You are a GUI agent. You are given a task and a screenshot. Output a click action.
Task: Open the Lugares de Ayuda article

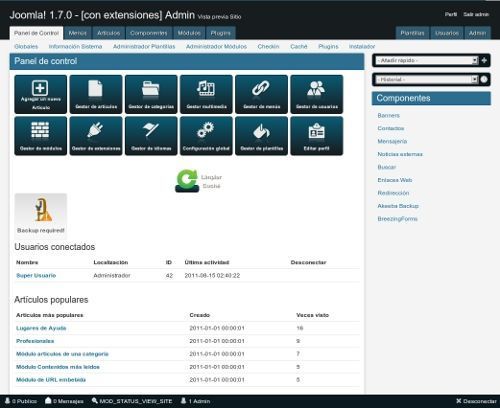[41, 328]
